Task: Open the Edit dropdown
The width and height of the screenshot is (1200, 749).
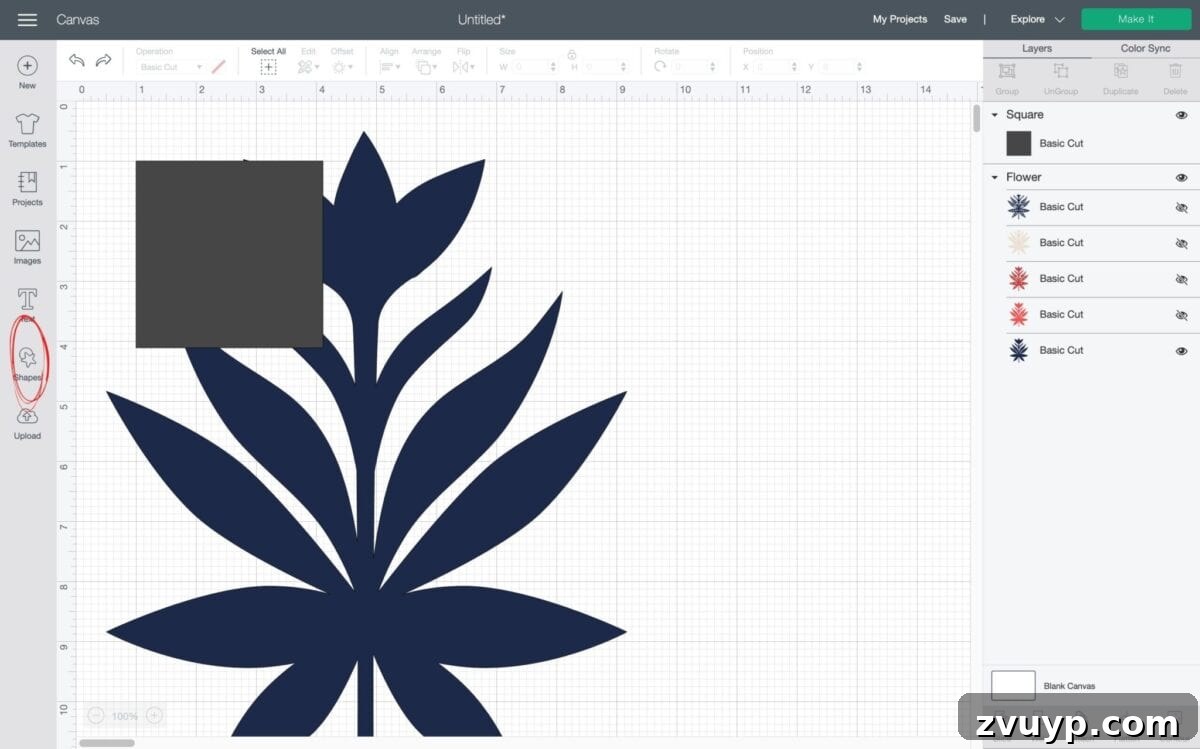Action: coord(308,67)
